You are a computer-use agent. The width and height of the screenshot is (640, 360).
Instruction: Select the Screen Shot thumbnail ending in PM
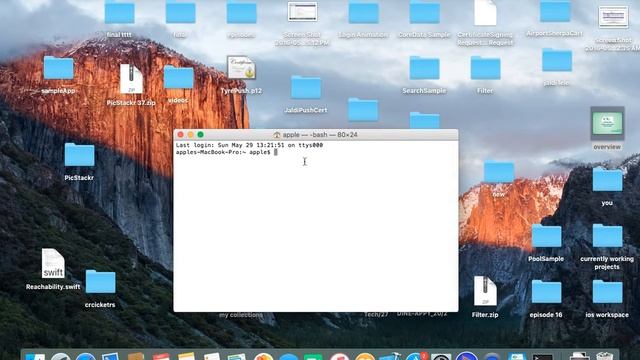(302, 12)
